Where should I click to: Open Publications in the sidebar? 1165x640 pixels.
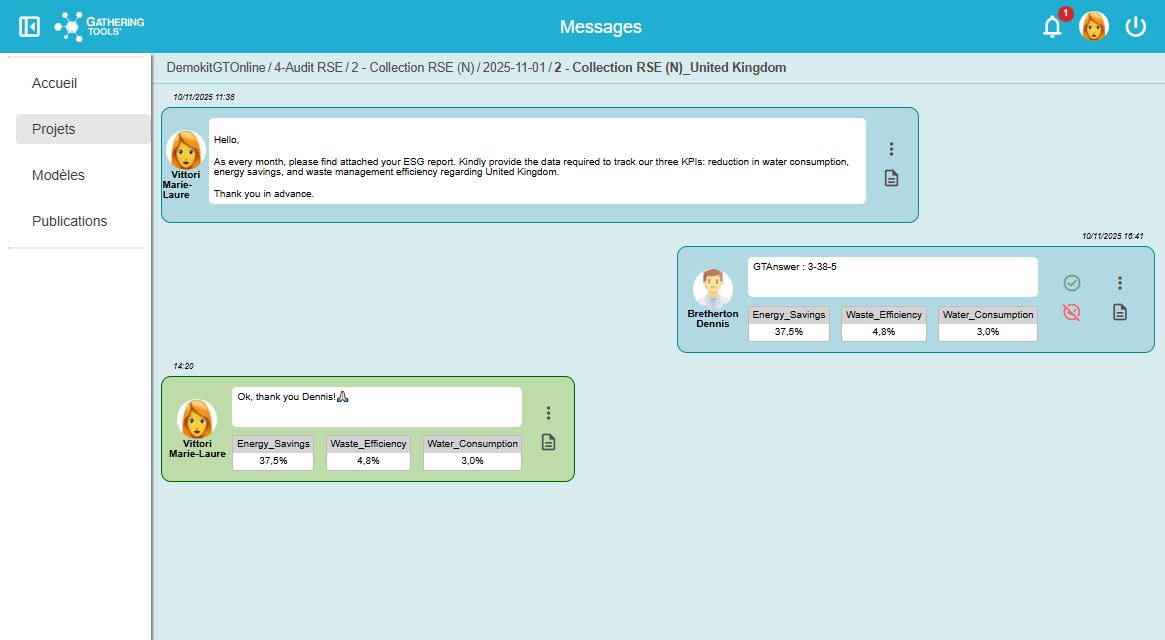click(69, 222)
